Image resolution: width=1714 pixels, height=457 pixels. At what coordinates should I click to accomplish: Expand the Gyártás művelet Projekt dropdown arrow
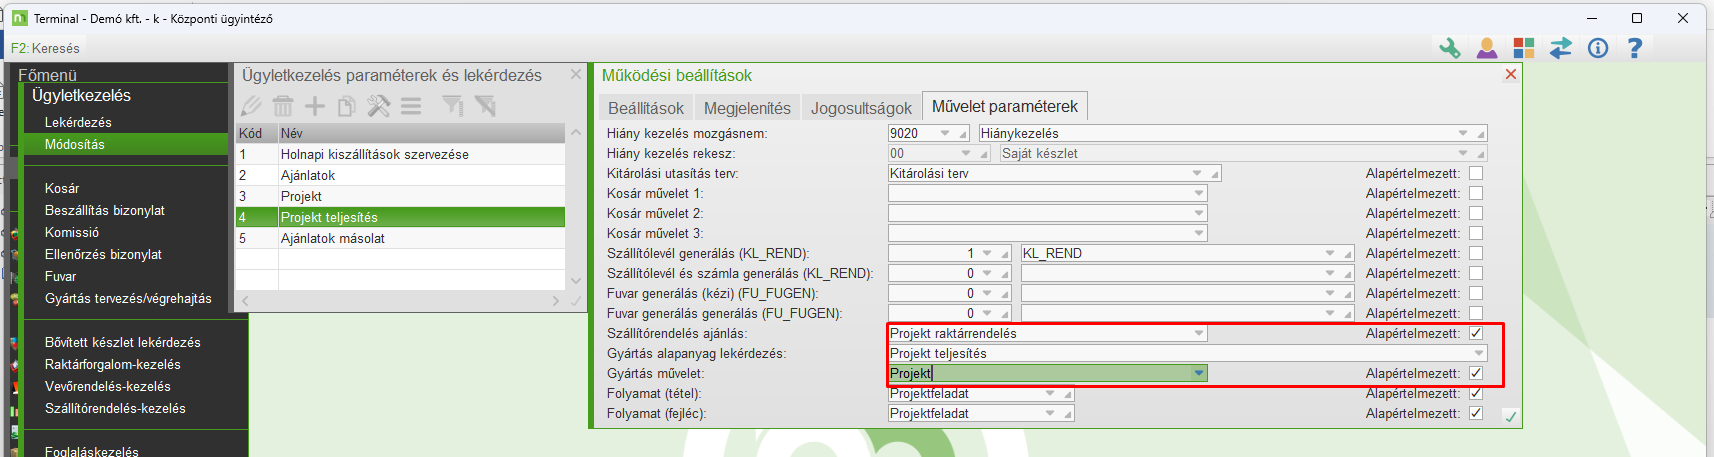pyautogui.click(x=1198, y=373)
